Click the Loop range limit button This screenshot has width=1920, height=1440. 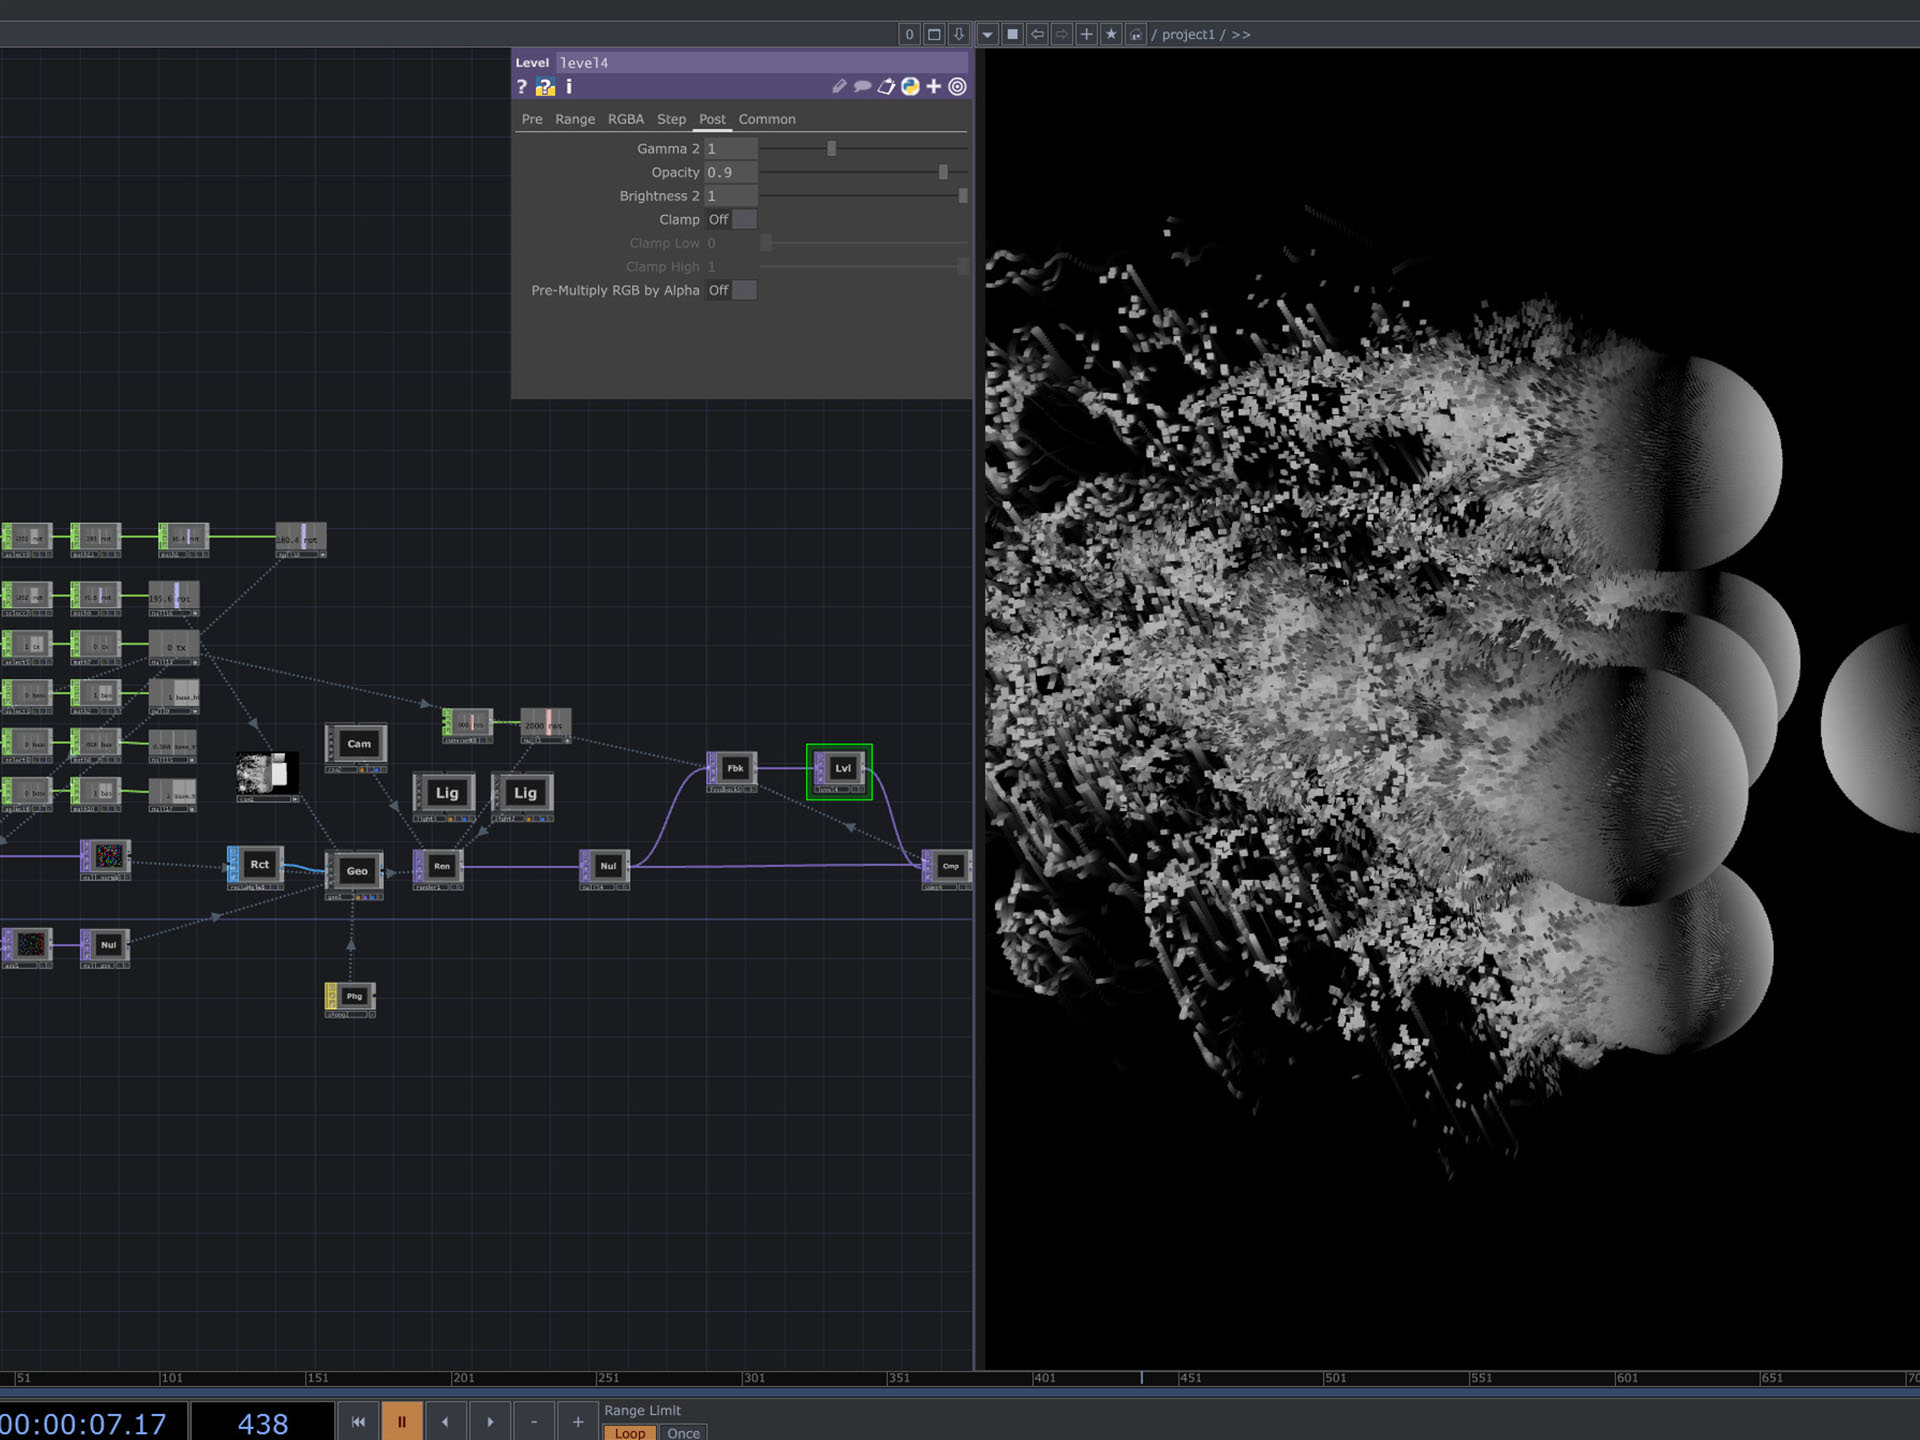(x=630, y=1432)
